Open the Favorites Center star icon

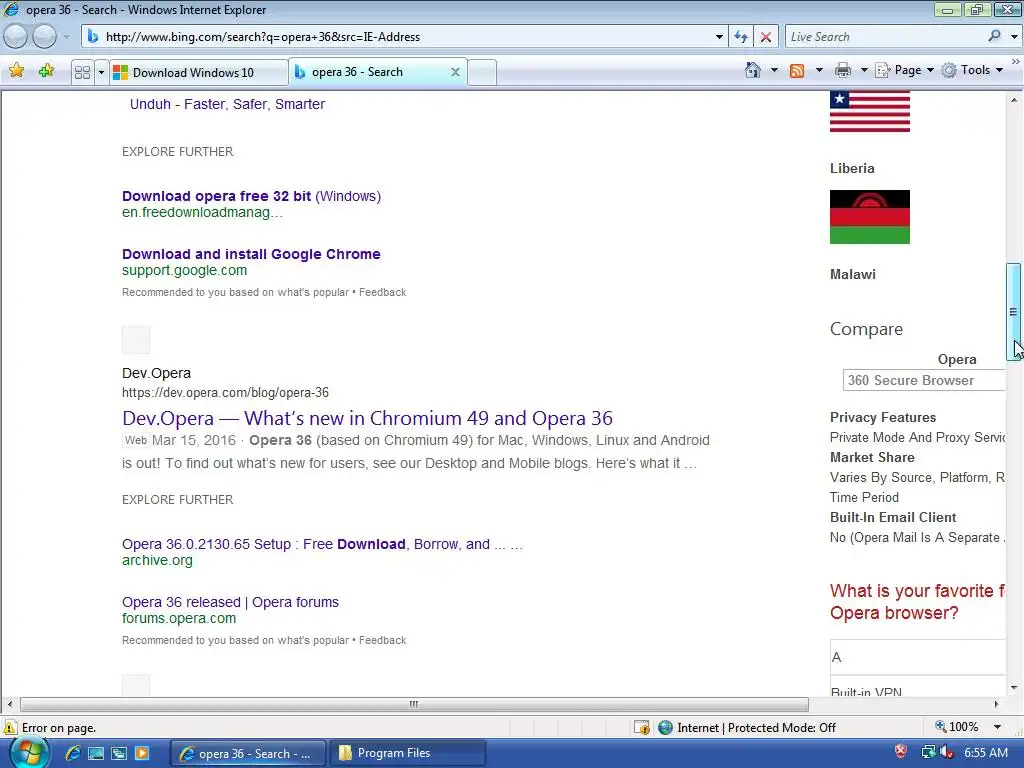pyautogui.click(x=16, y=71)
